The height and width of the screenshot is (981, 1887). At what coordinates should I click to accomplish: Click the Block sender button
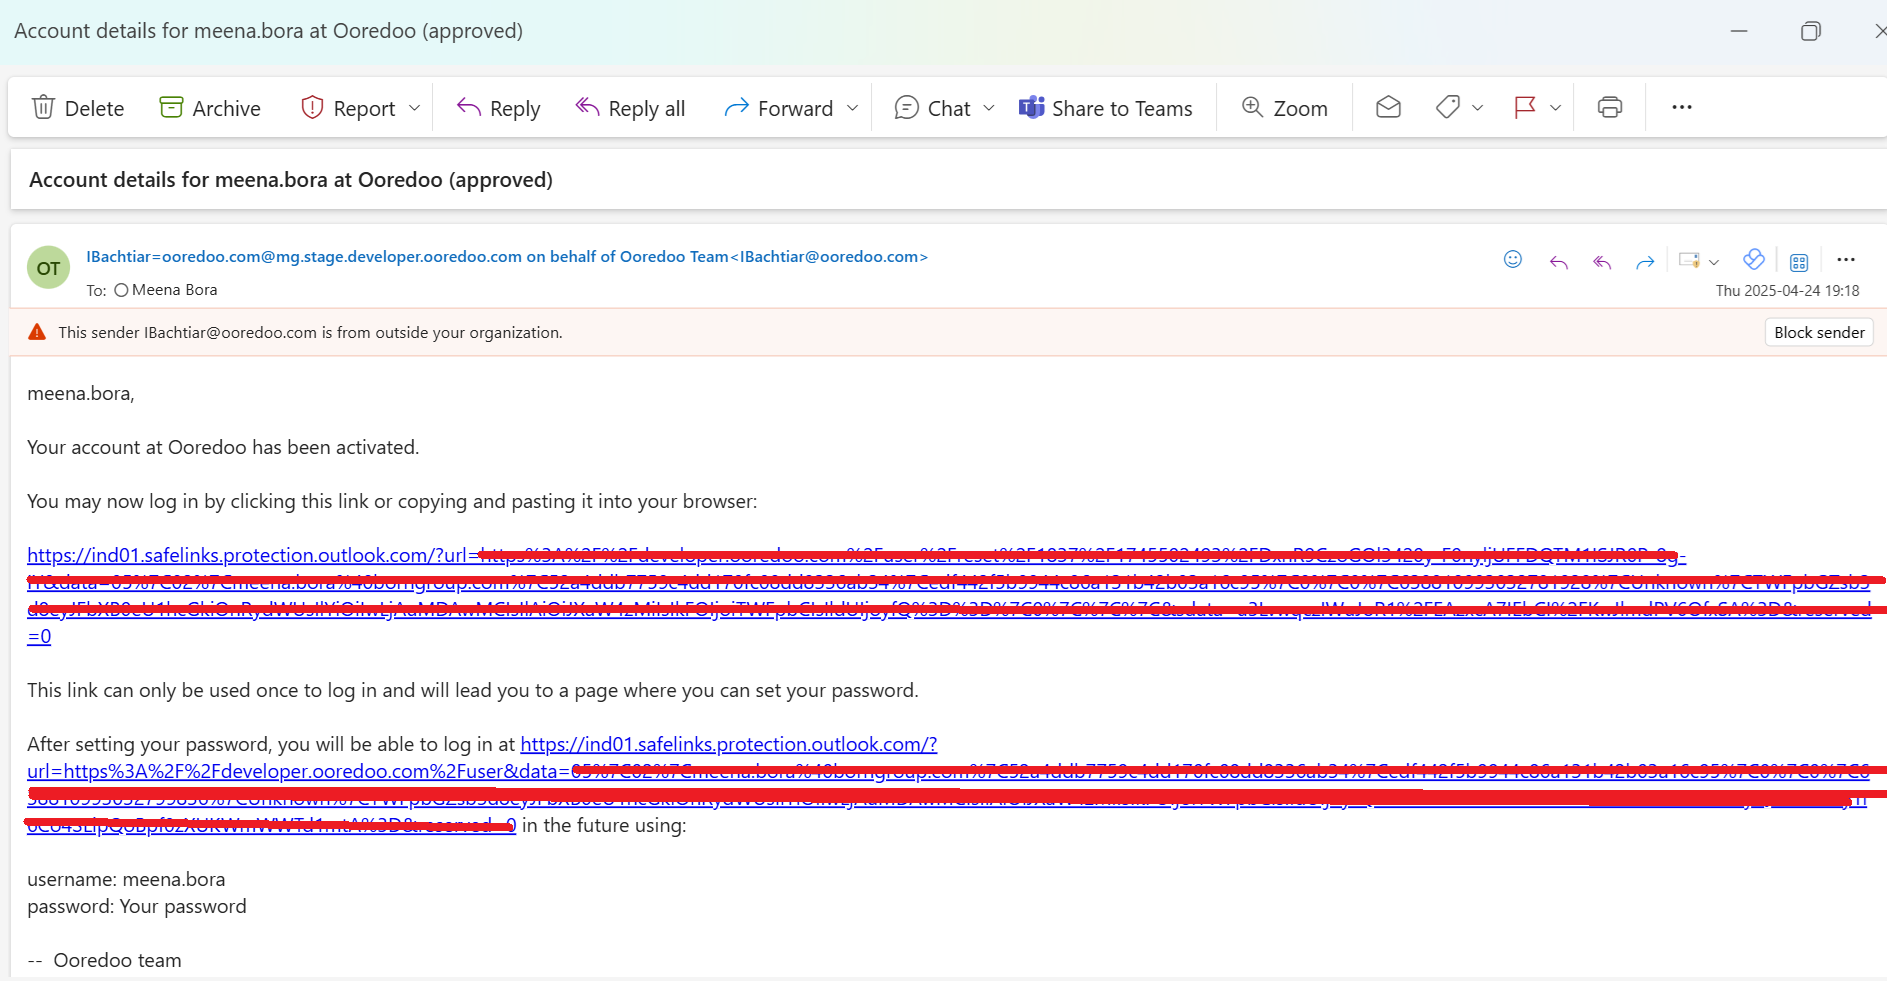pyautogui.click(x=1818, y=331)
